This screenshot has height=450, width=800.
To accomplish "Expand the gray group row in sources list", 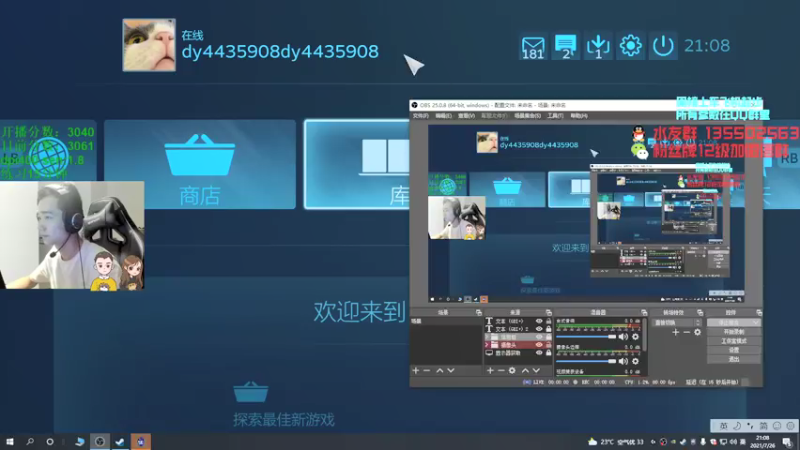I will [x=486, y=337].
